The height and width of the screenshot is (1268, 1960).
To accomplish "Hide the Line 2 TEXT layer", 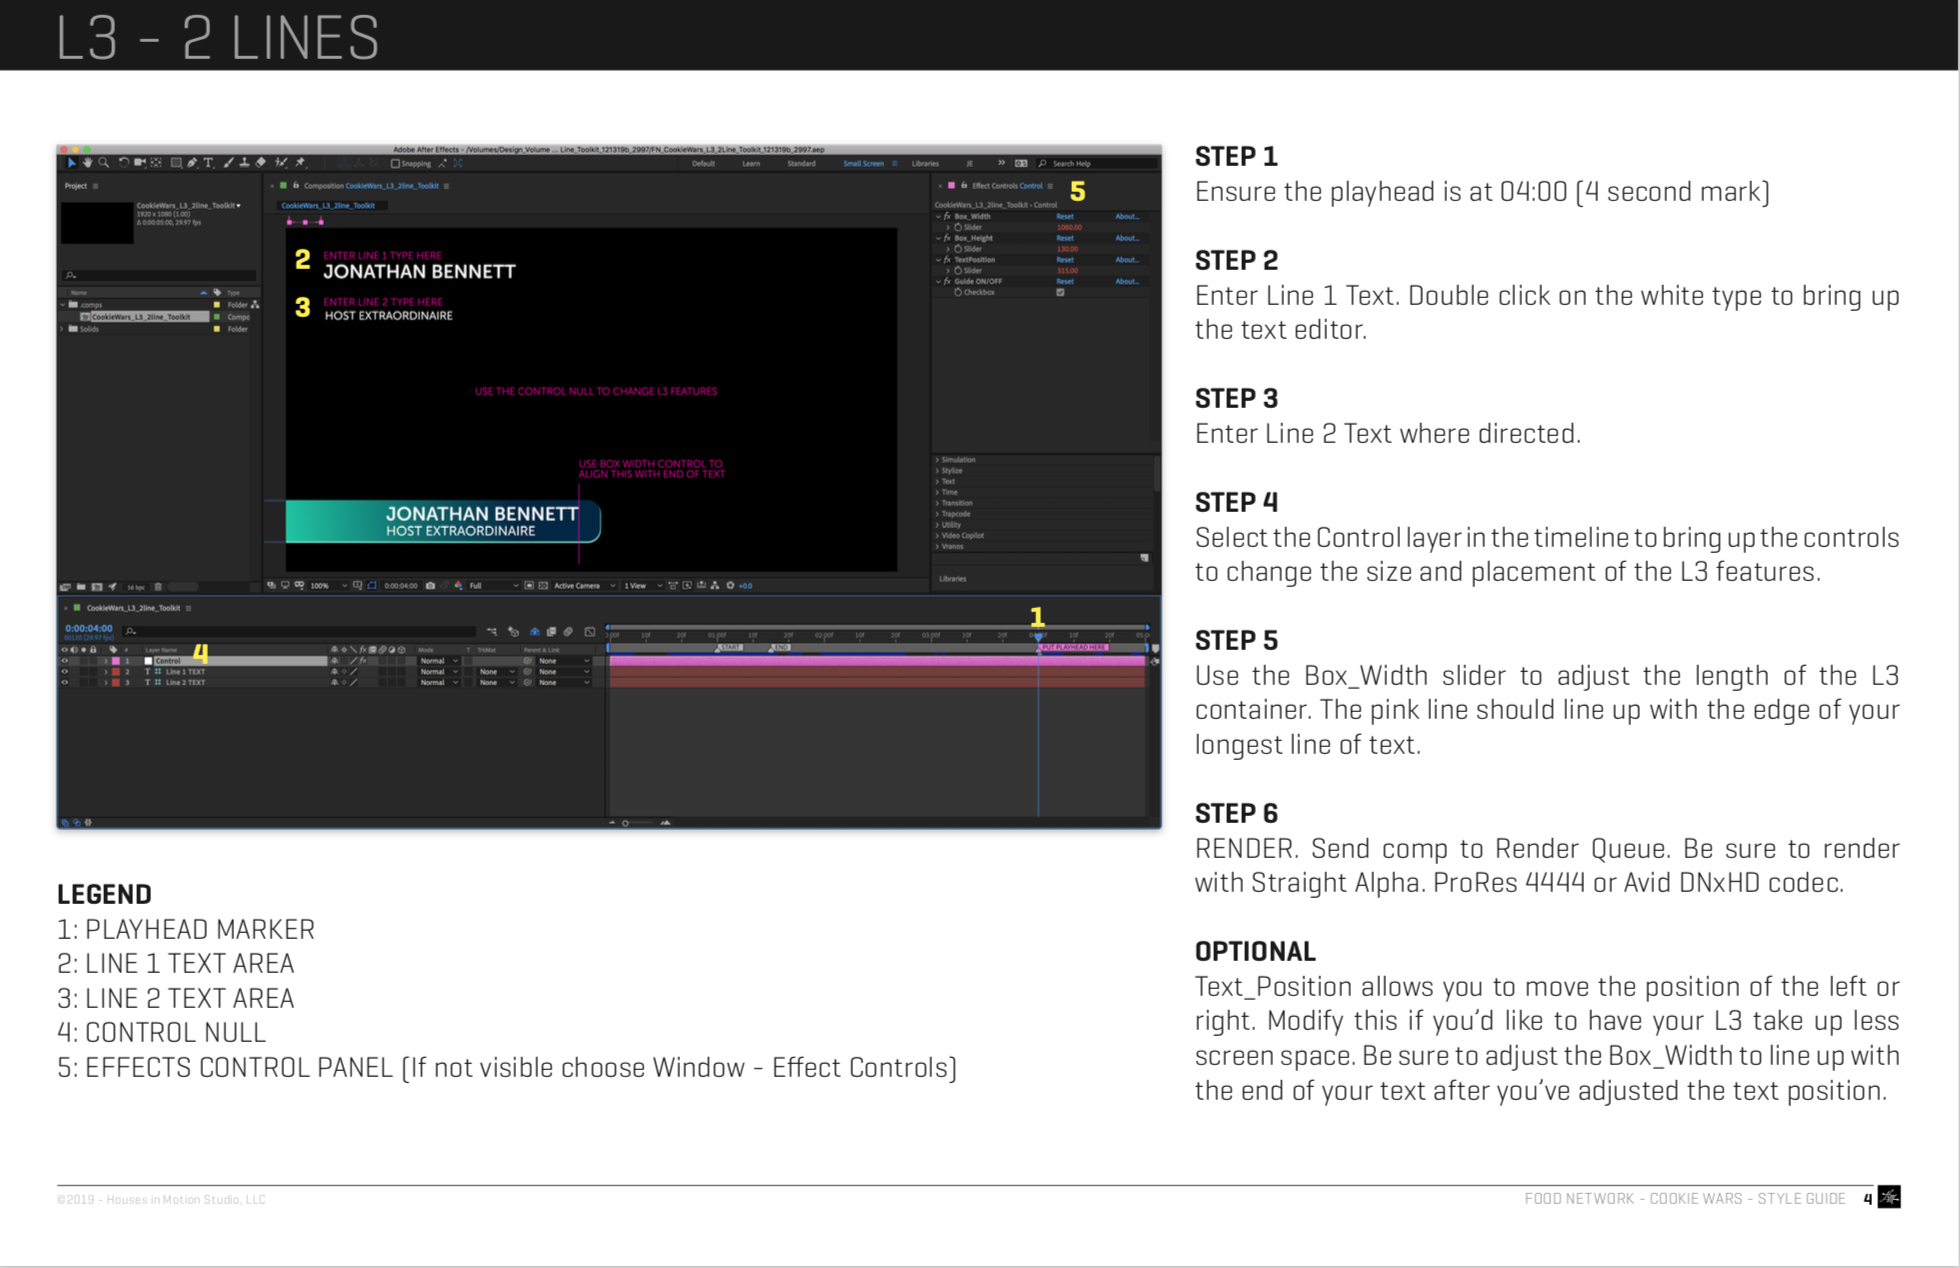I will 64,682.
